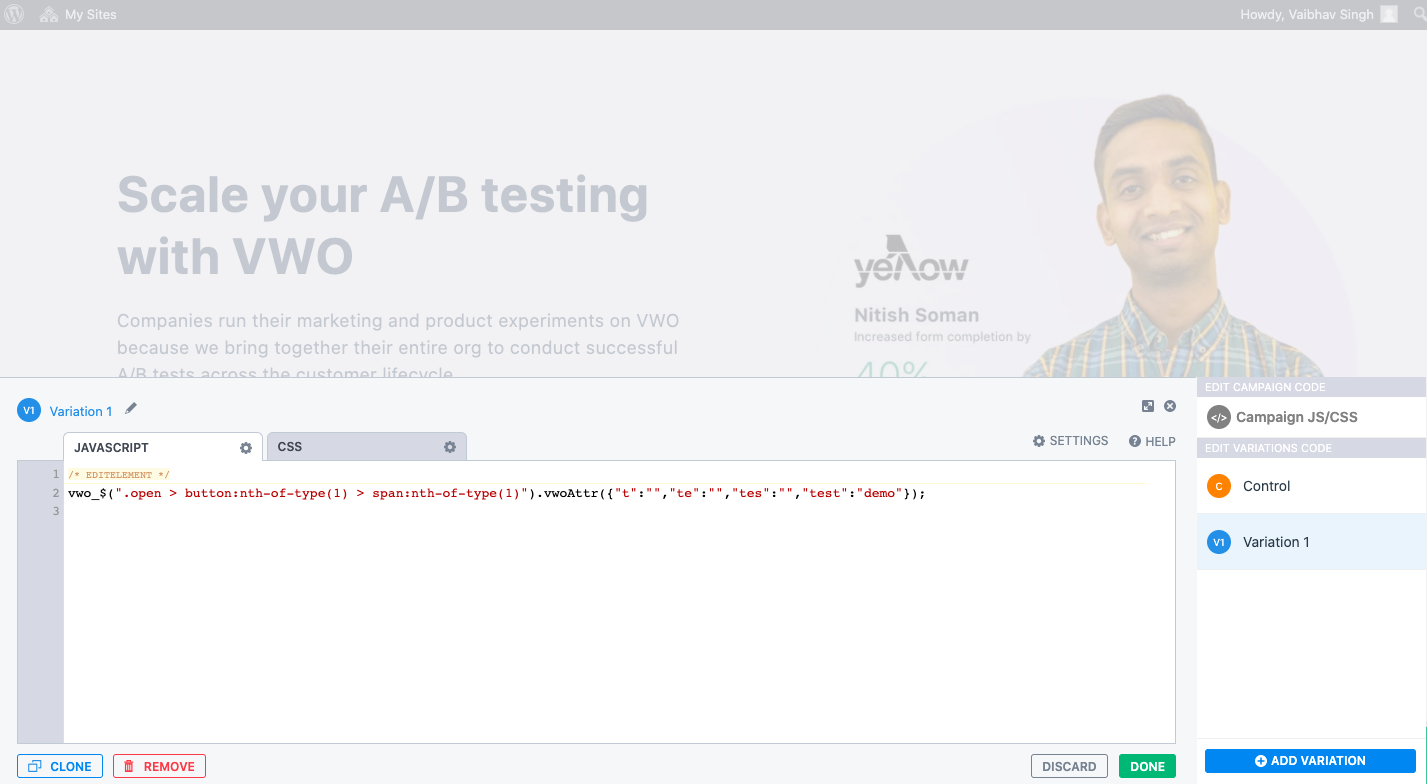The height and width of the screenshot is (784, 1427).
Task: Click the ADD VARIATION button
Action: click(1310, 761)
